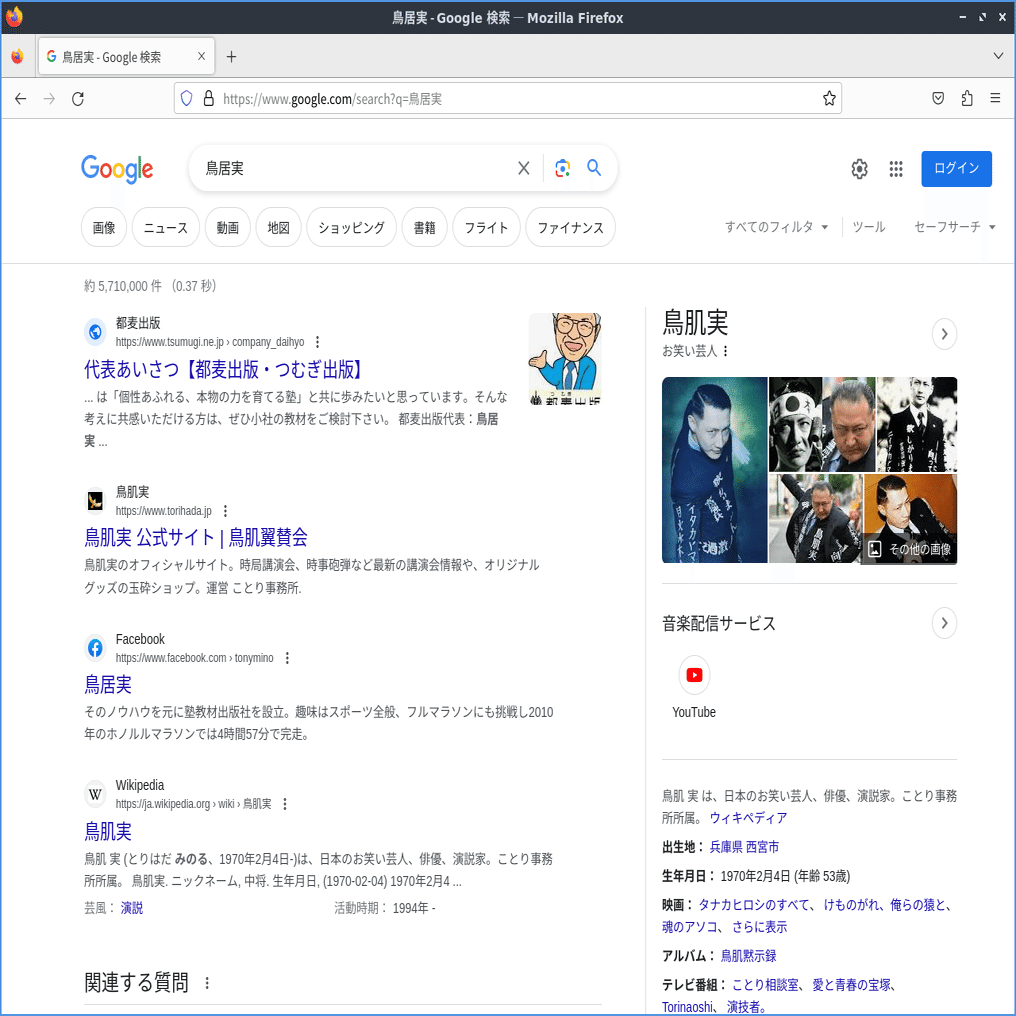Open a new tab with the plus button
The image size is (1016, 1016).
(x=231, y=57)
